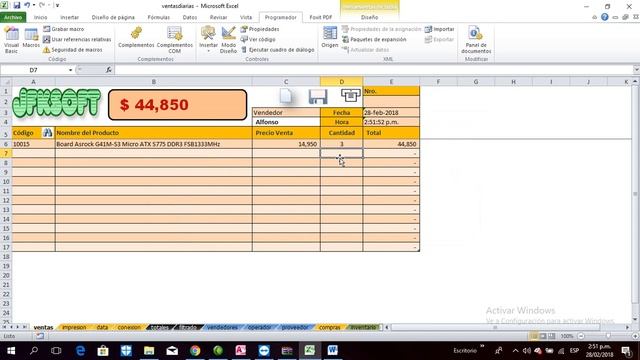Select the Alfonso vendedor cell
The height and width of the screenshot is (360, 640).
[x=286, y=122]
